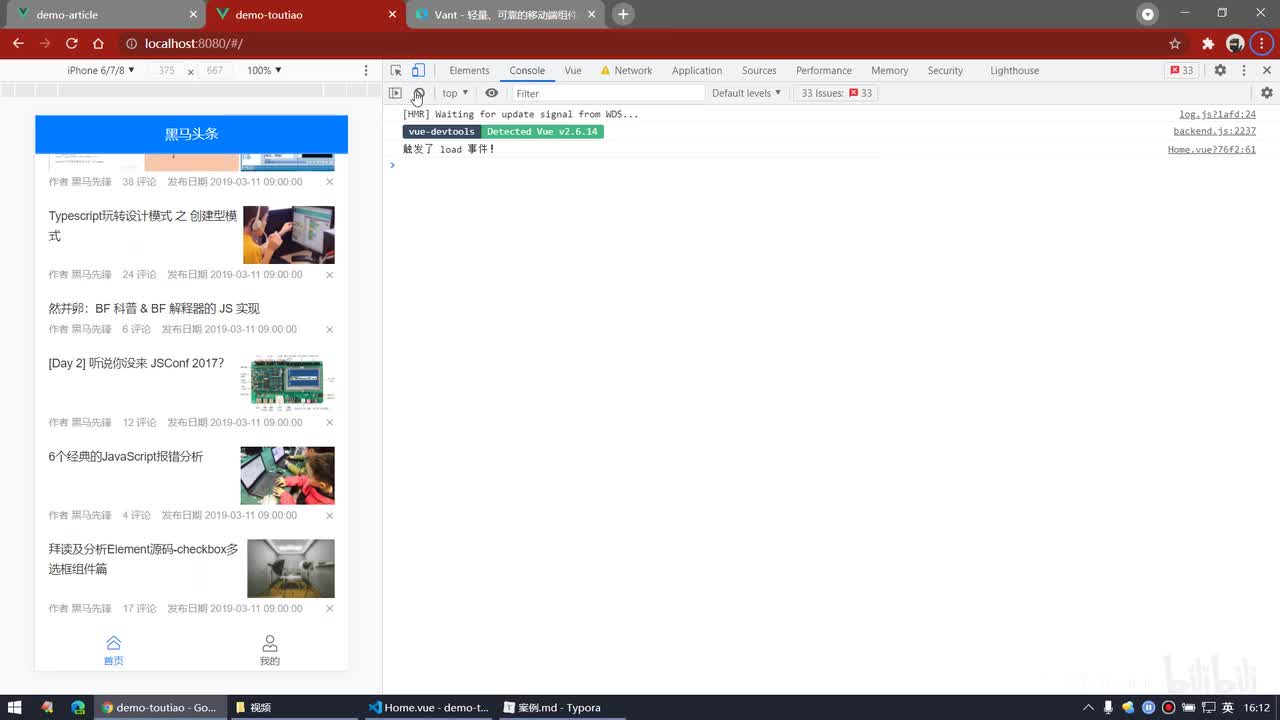Switch to the Vue DevTools tab
The image size is (1280, 720).
pyautogui.click(x=573, y=70)
